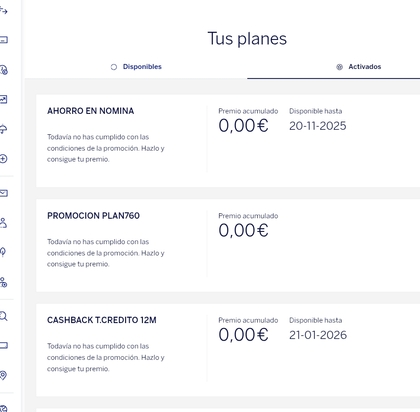This screenshot has width=420, height=412.
Task: Open the magnifying glass search icon
Action: pos(3,316)
